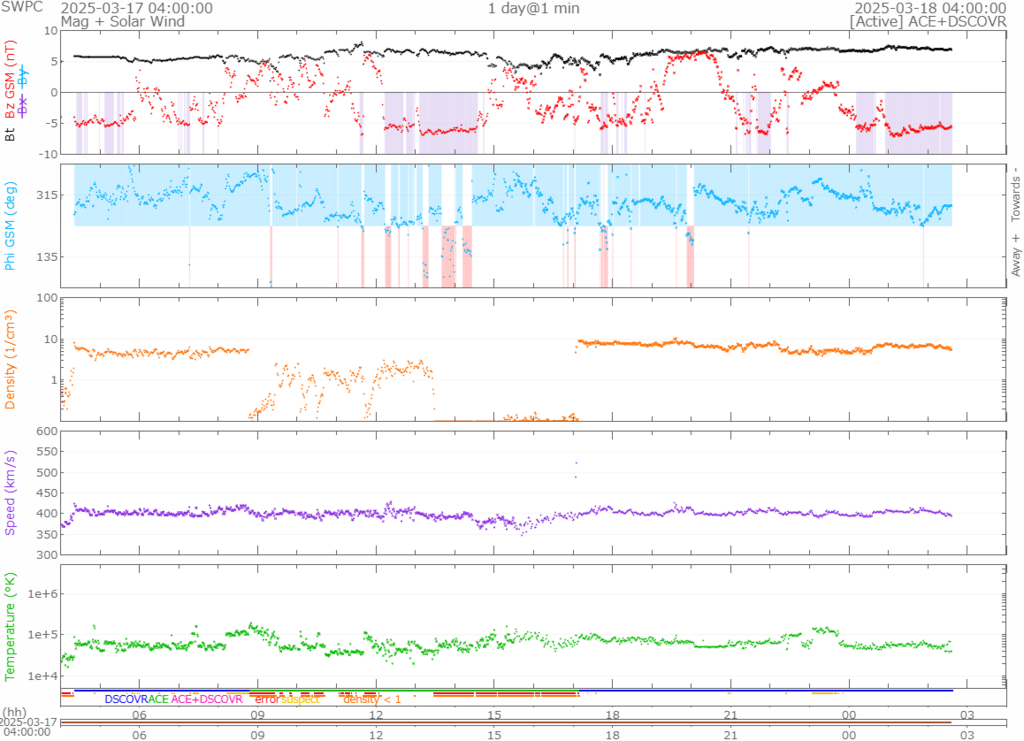Click the 'Phi GSM (deg)' axis label
Image resolution: width=1024 pixels, height=741 pixels.
pos(10,226)
